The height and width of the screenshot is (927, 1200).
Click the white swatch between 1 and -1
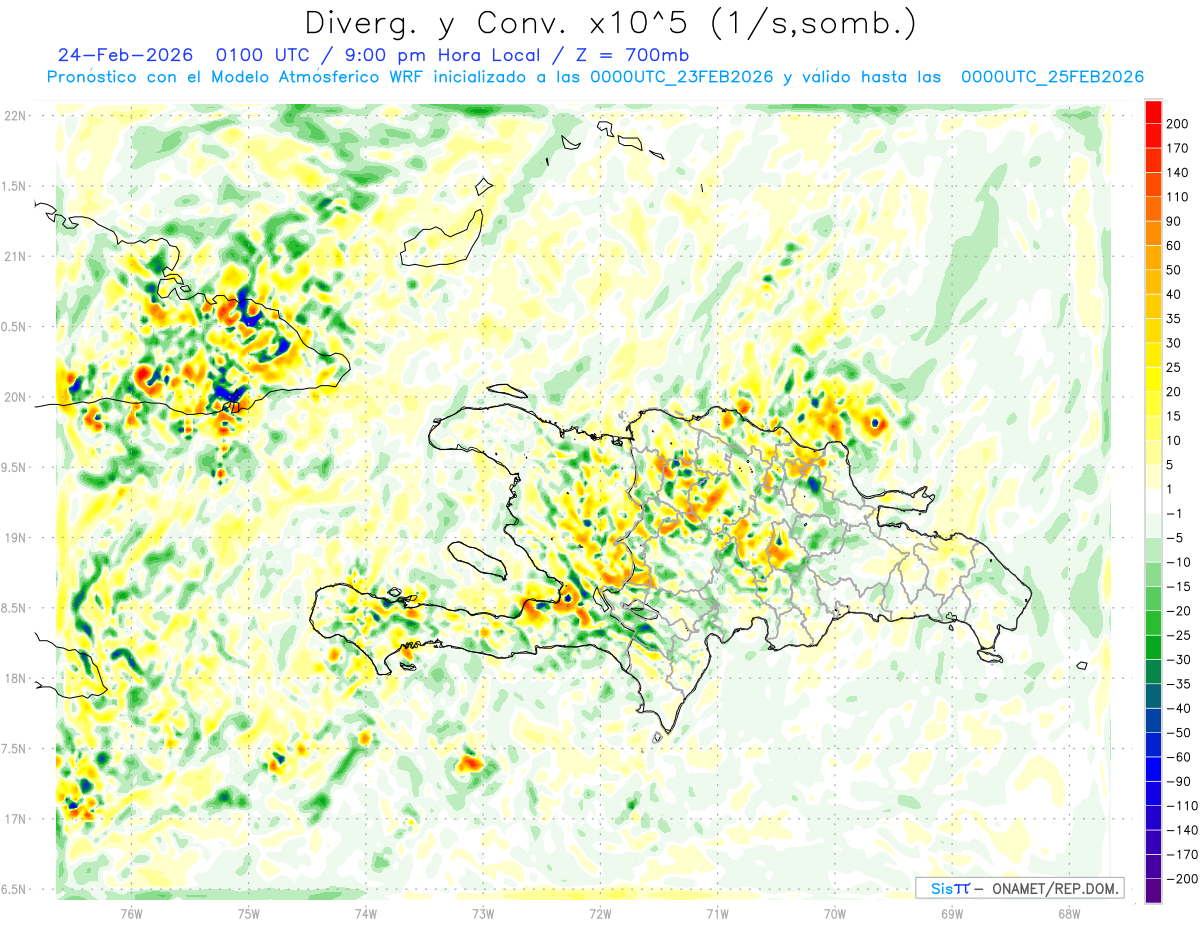(x=1154, y=502)
